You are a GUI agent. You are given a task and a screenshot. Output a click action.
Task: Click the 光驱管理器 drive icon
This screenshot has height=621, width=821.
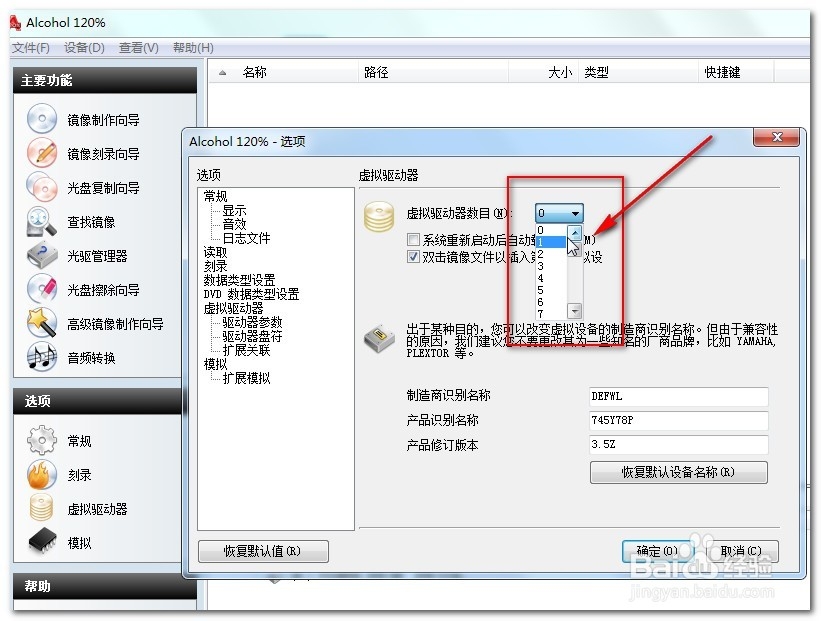pos(42,255)
